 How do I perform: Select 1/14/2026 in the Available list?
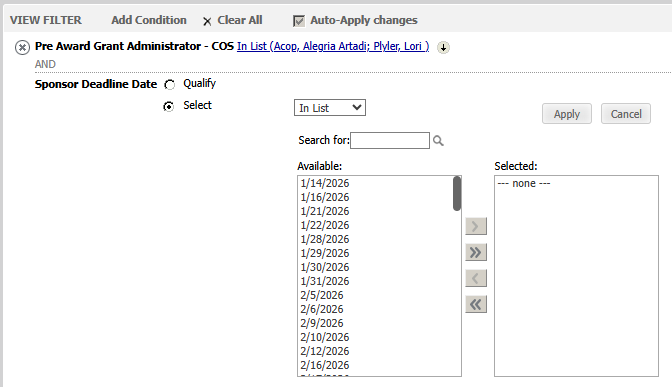(x=325, y=183)
